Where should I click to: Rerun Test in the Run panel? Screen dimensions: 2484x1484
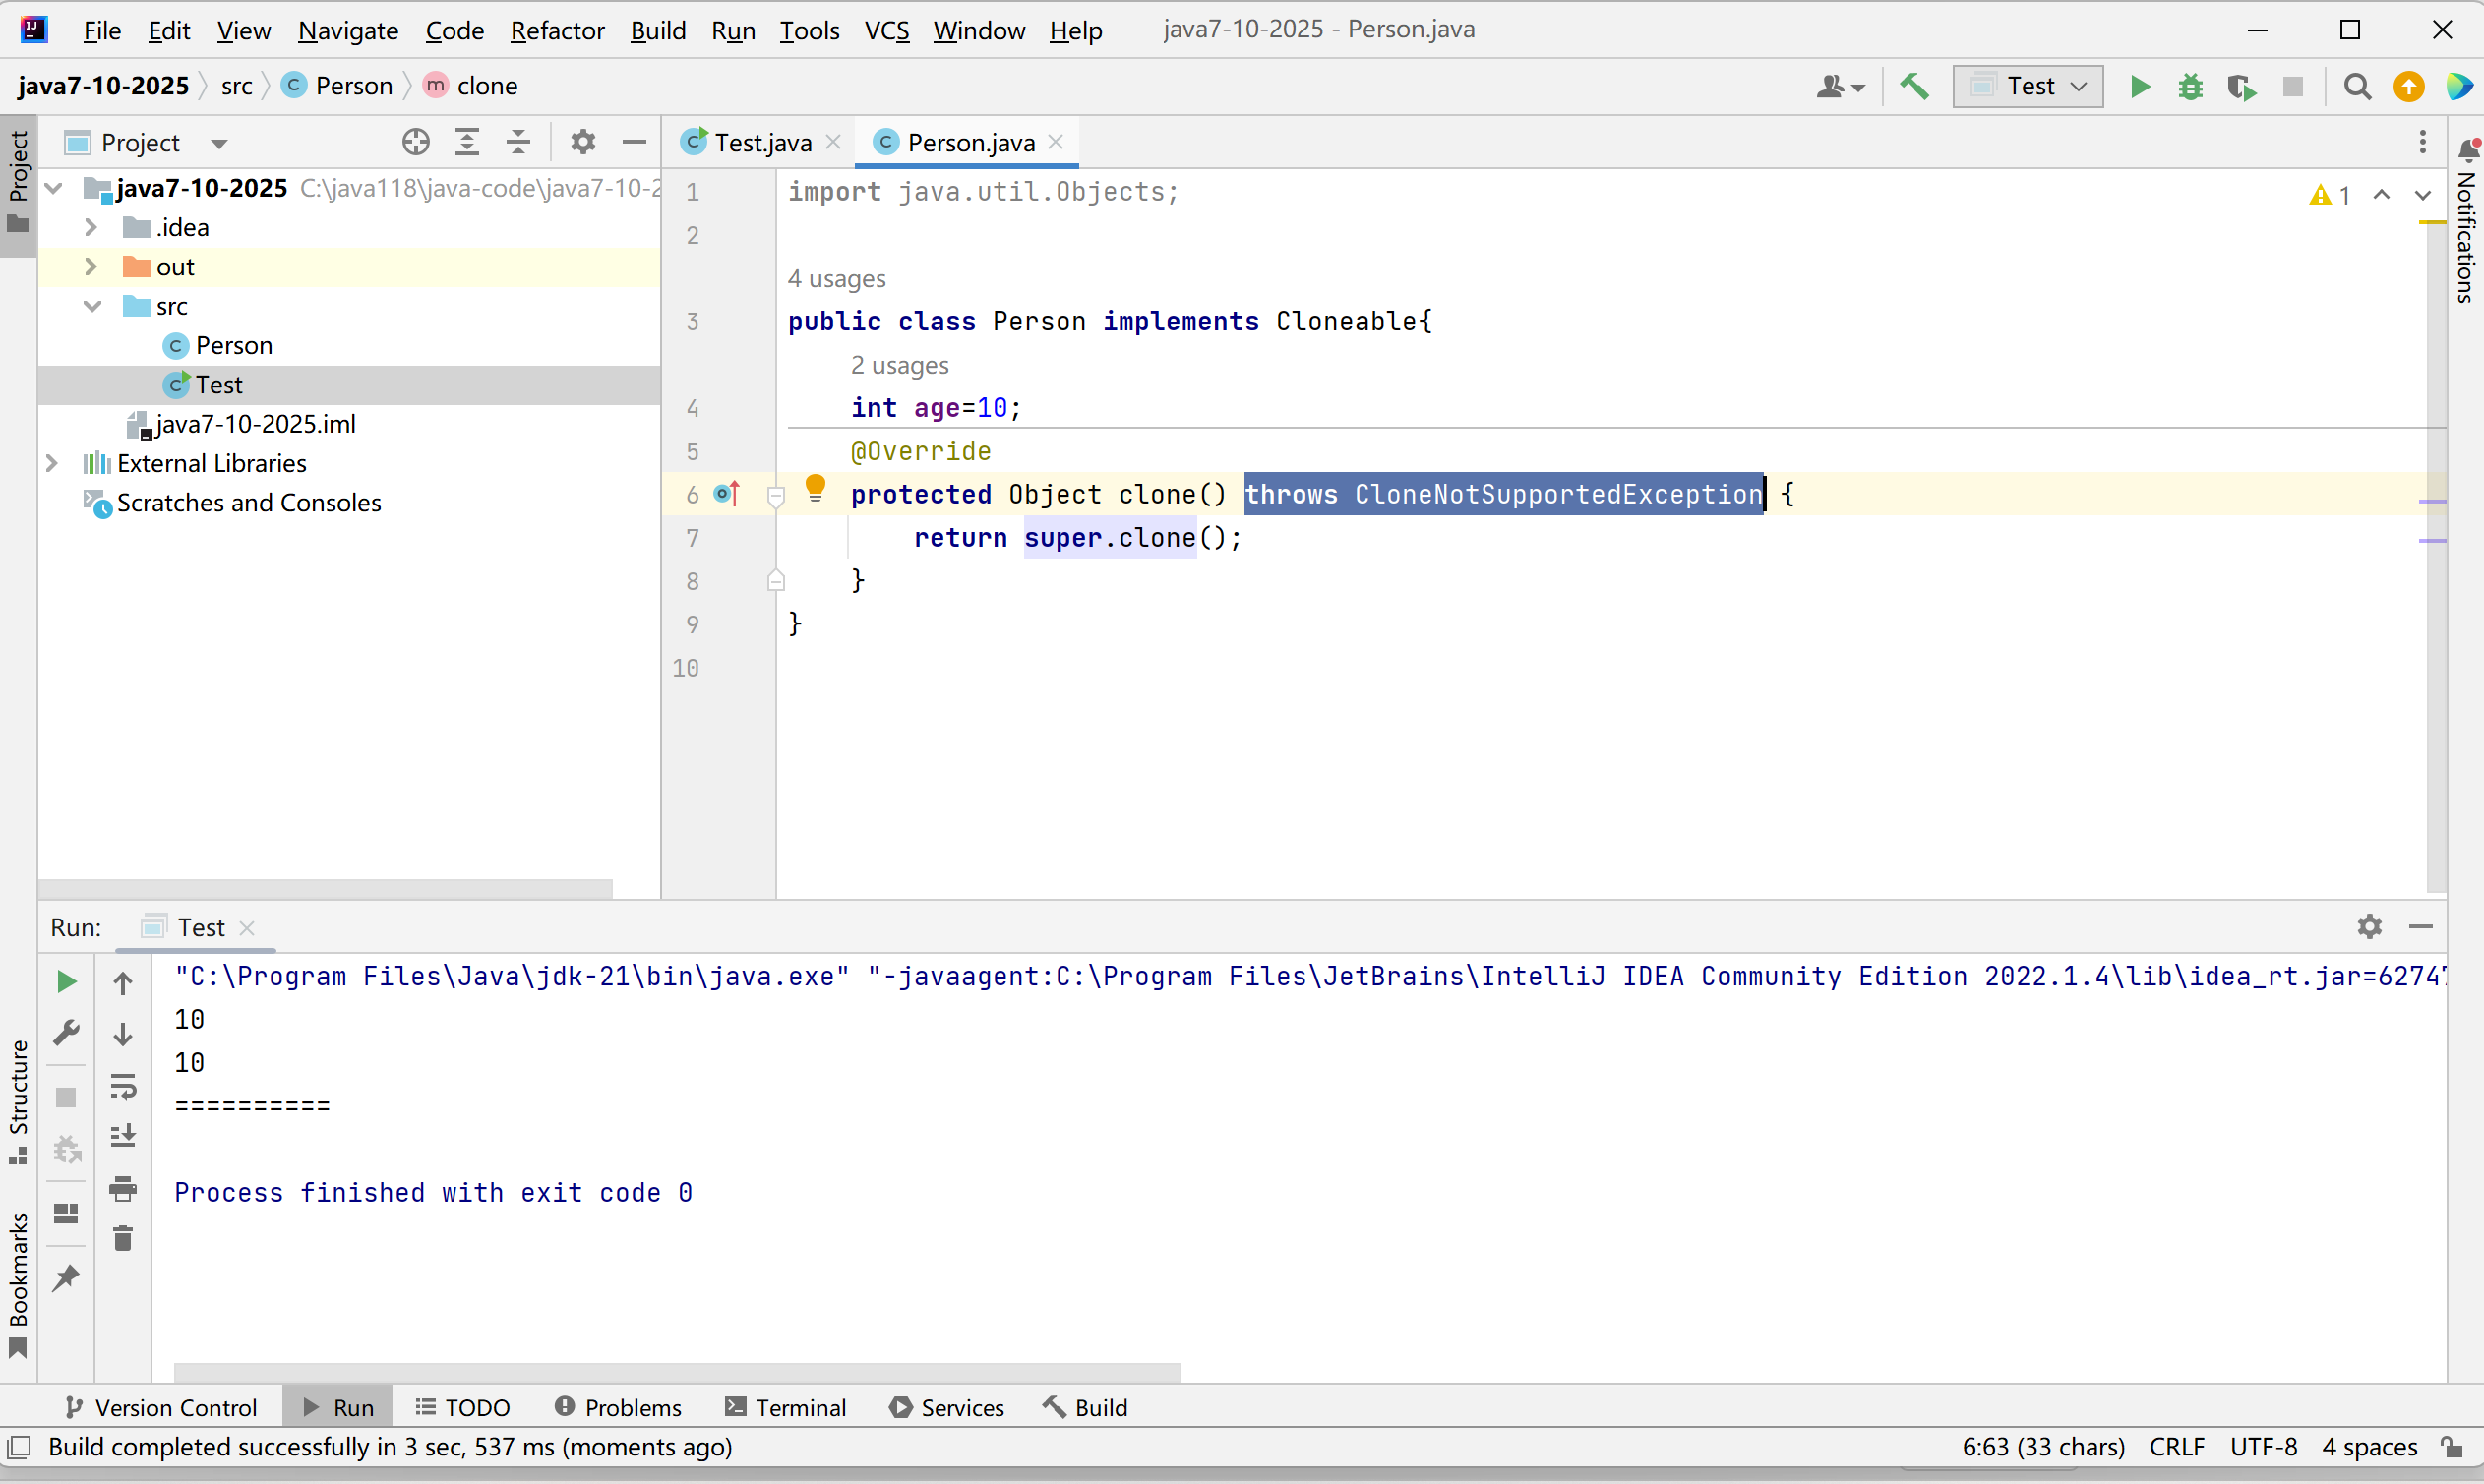pyautogui.click(x=66, y=982)
